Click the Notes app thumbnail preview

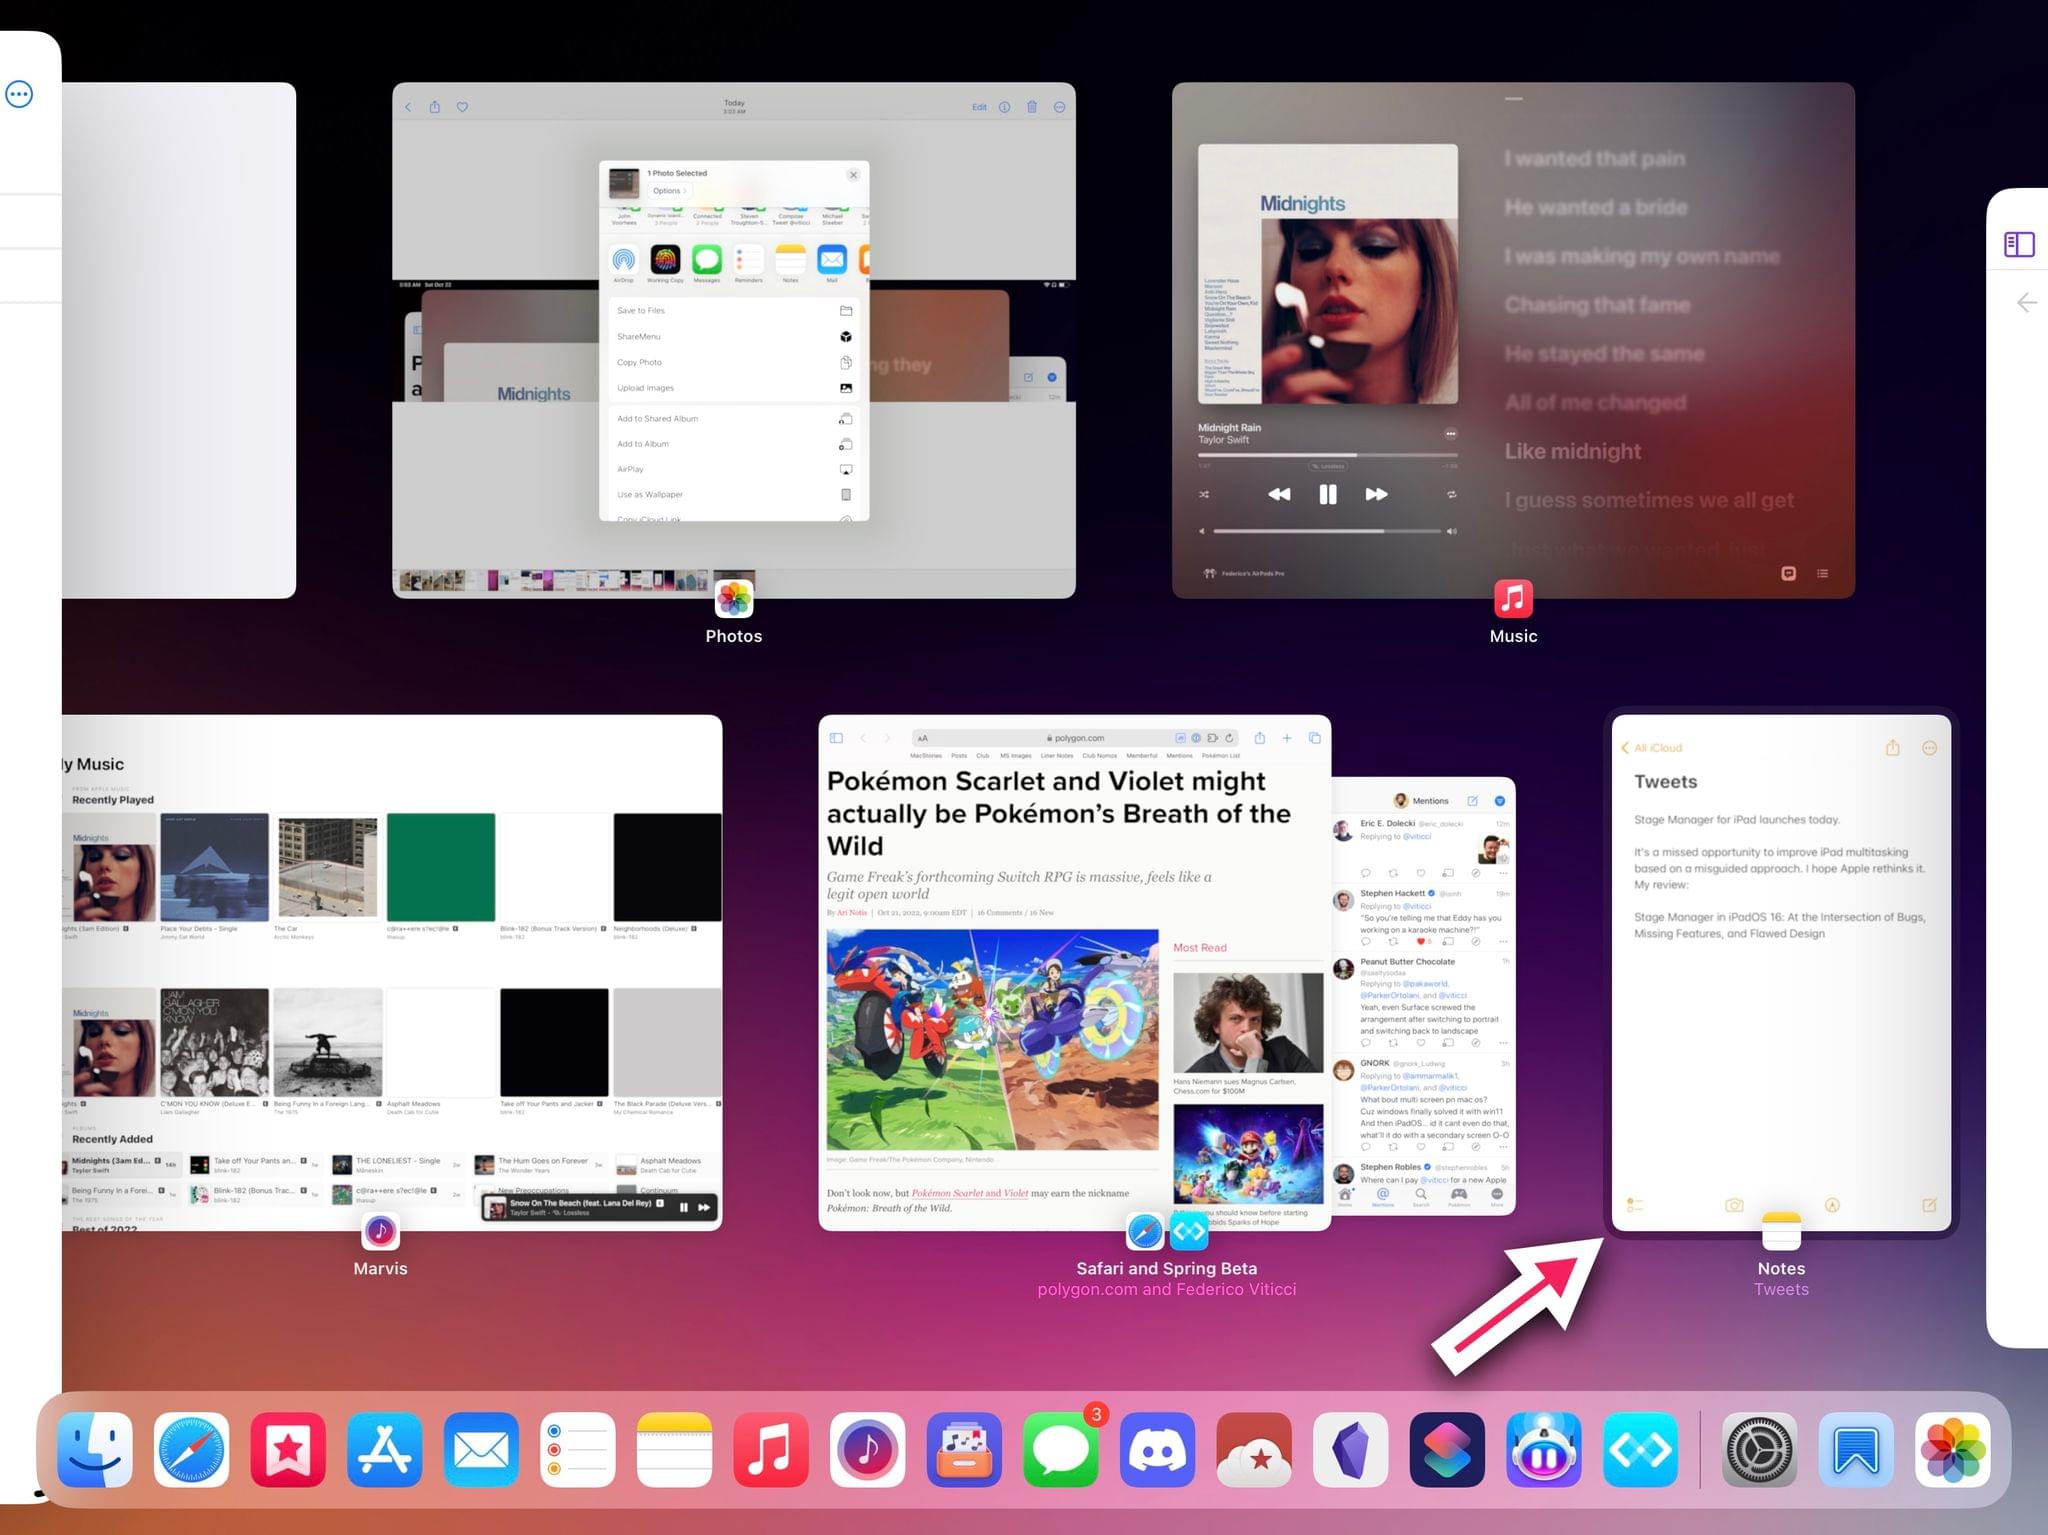(x=1774, y=967)
